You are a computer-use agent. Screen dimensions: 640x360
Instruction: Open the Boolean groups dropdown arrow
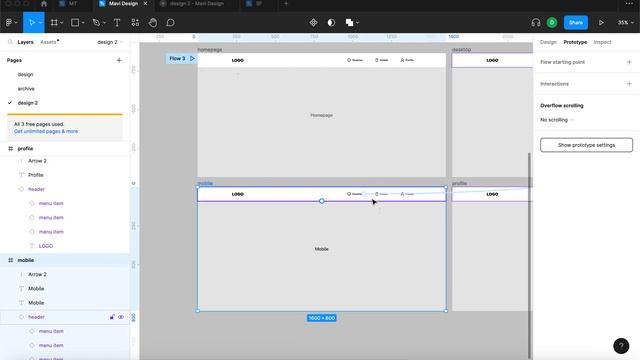click(358, 23)
